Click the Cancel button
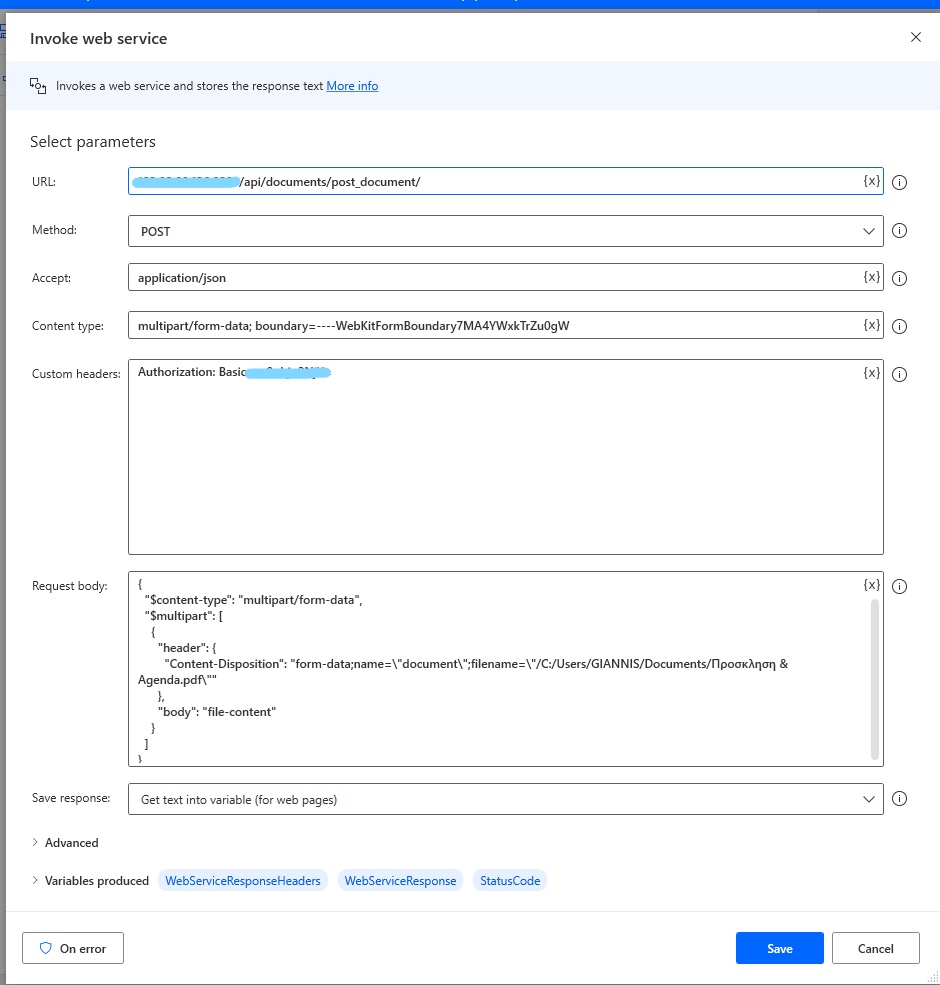Screen dimensions: 940x985 pyautogui.click(x=875, y=947)
